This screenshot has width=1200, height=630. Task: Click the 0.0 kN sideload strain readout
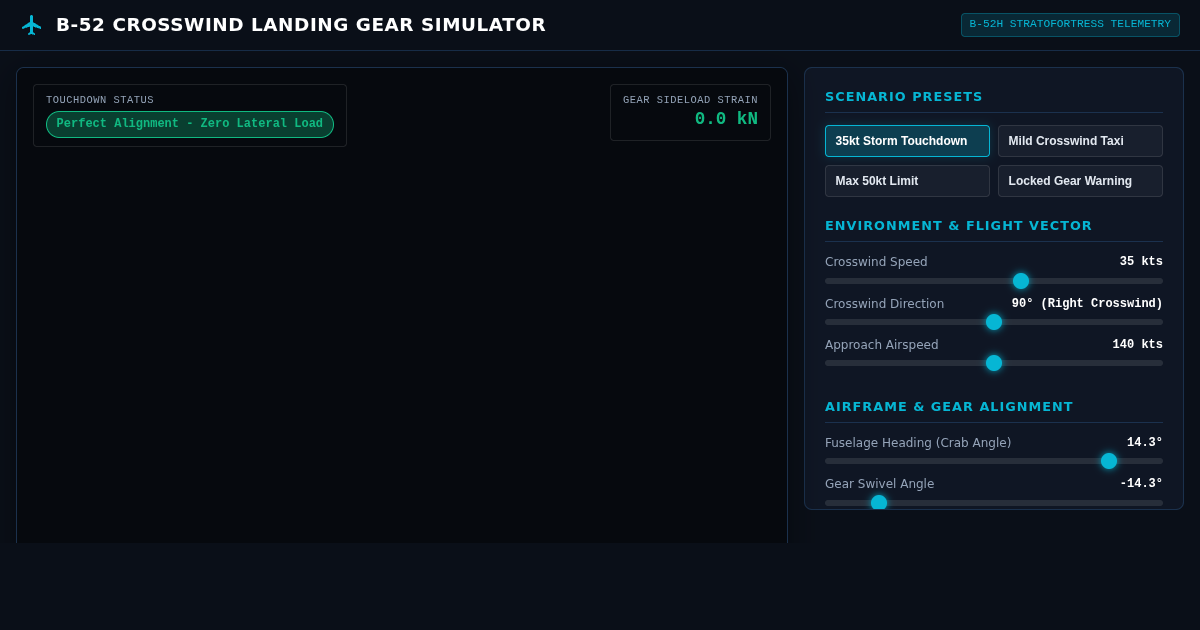pyautogui.click(x=726, y=119)
